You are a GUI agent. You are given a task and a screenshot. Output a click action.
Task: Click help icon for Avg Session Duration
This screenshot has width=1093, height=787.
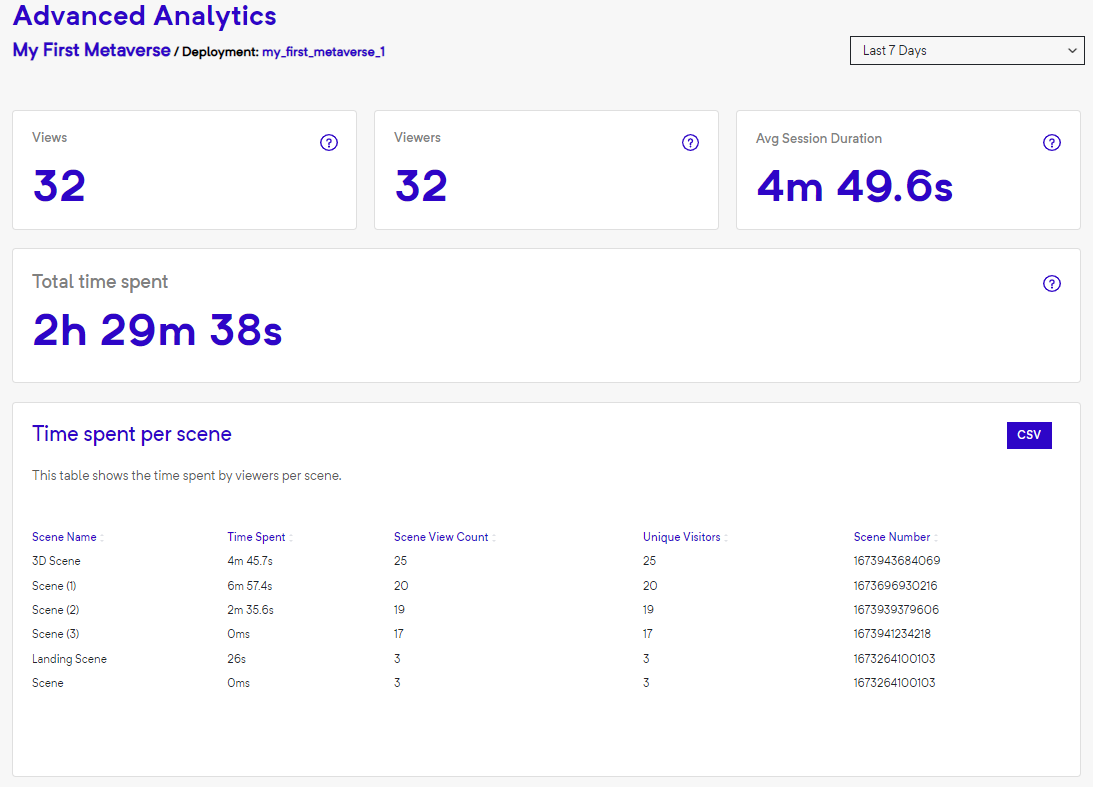[1051, 143]
